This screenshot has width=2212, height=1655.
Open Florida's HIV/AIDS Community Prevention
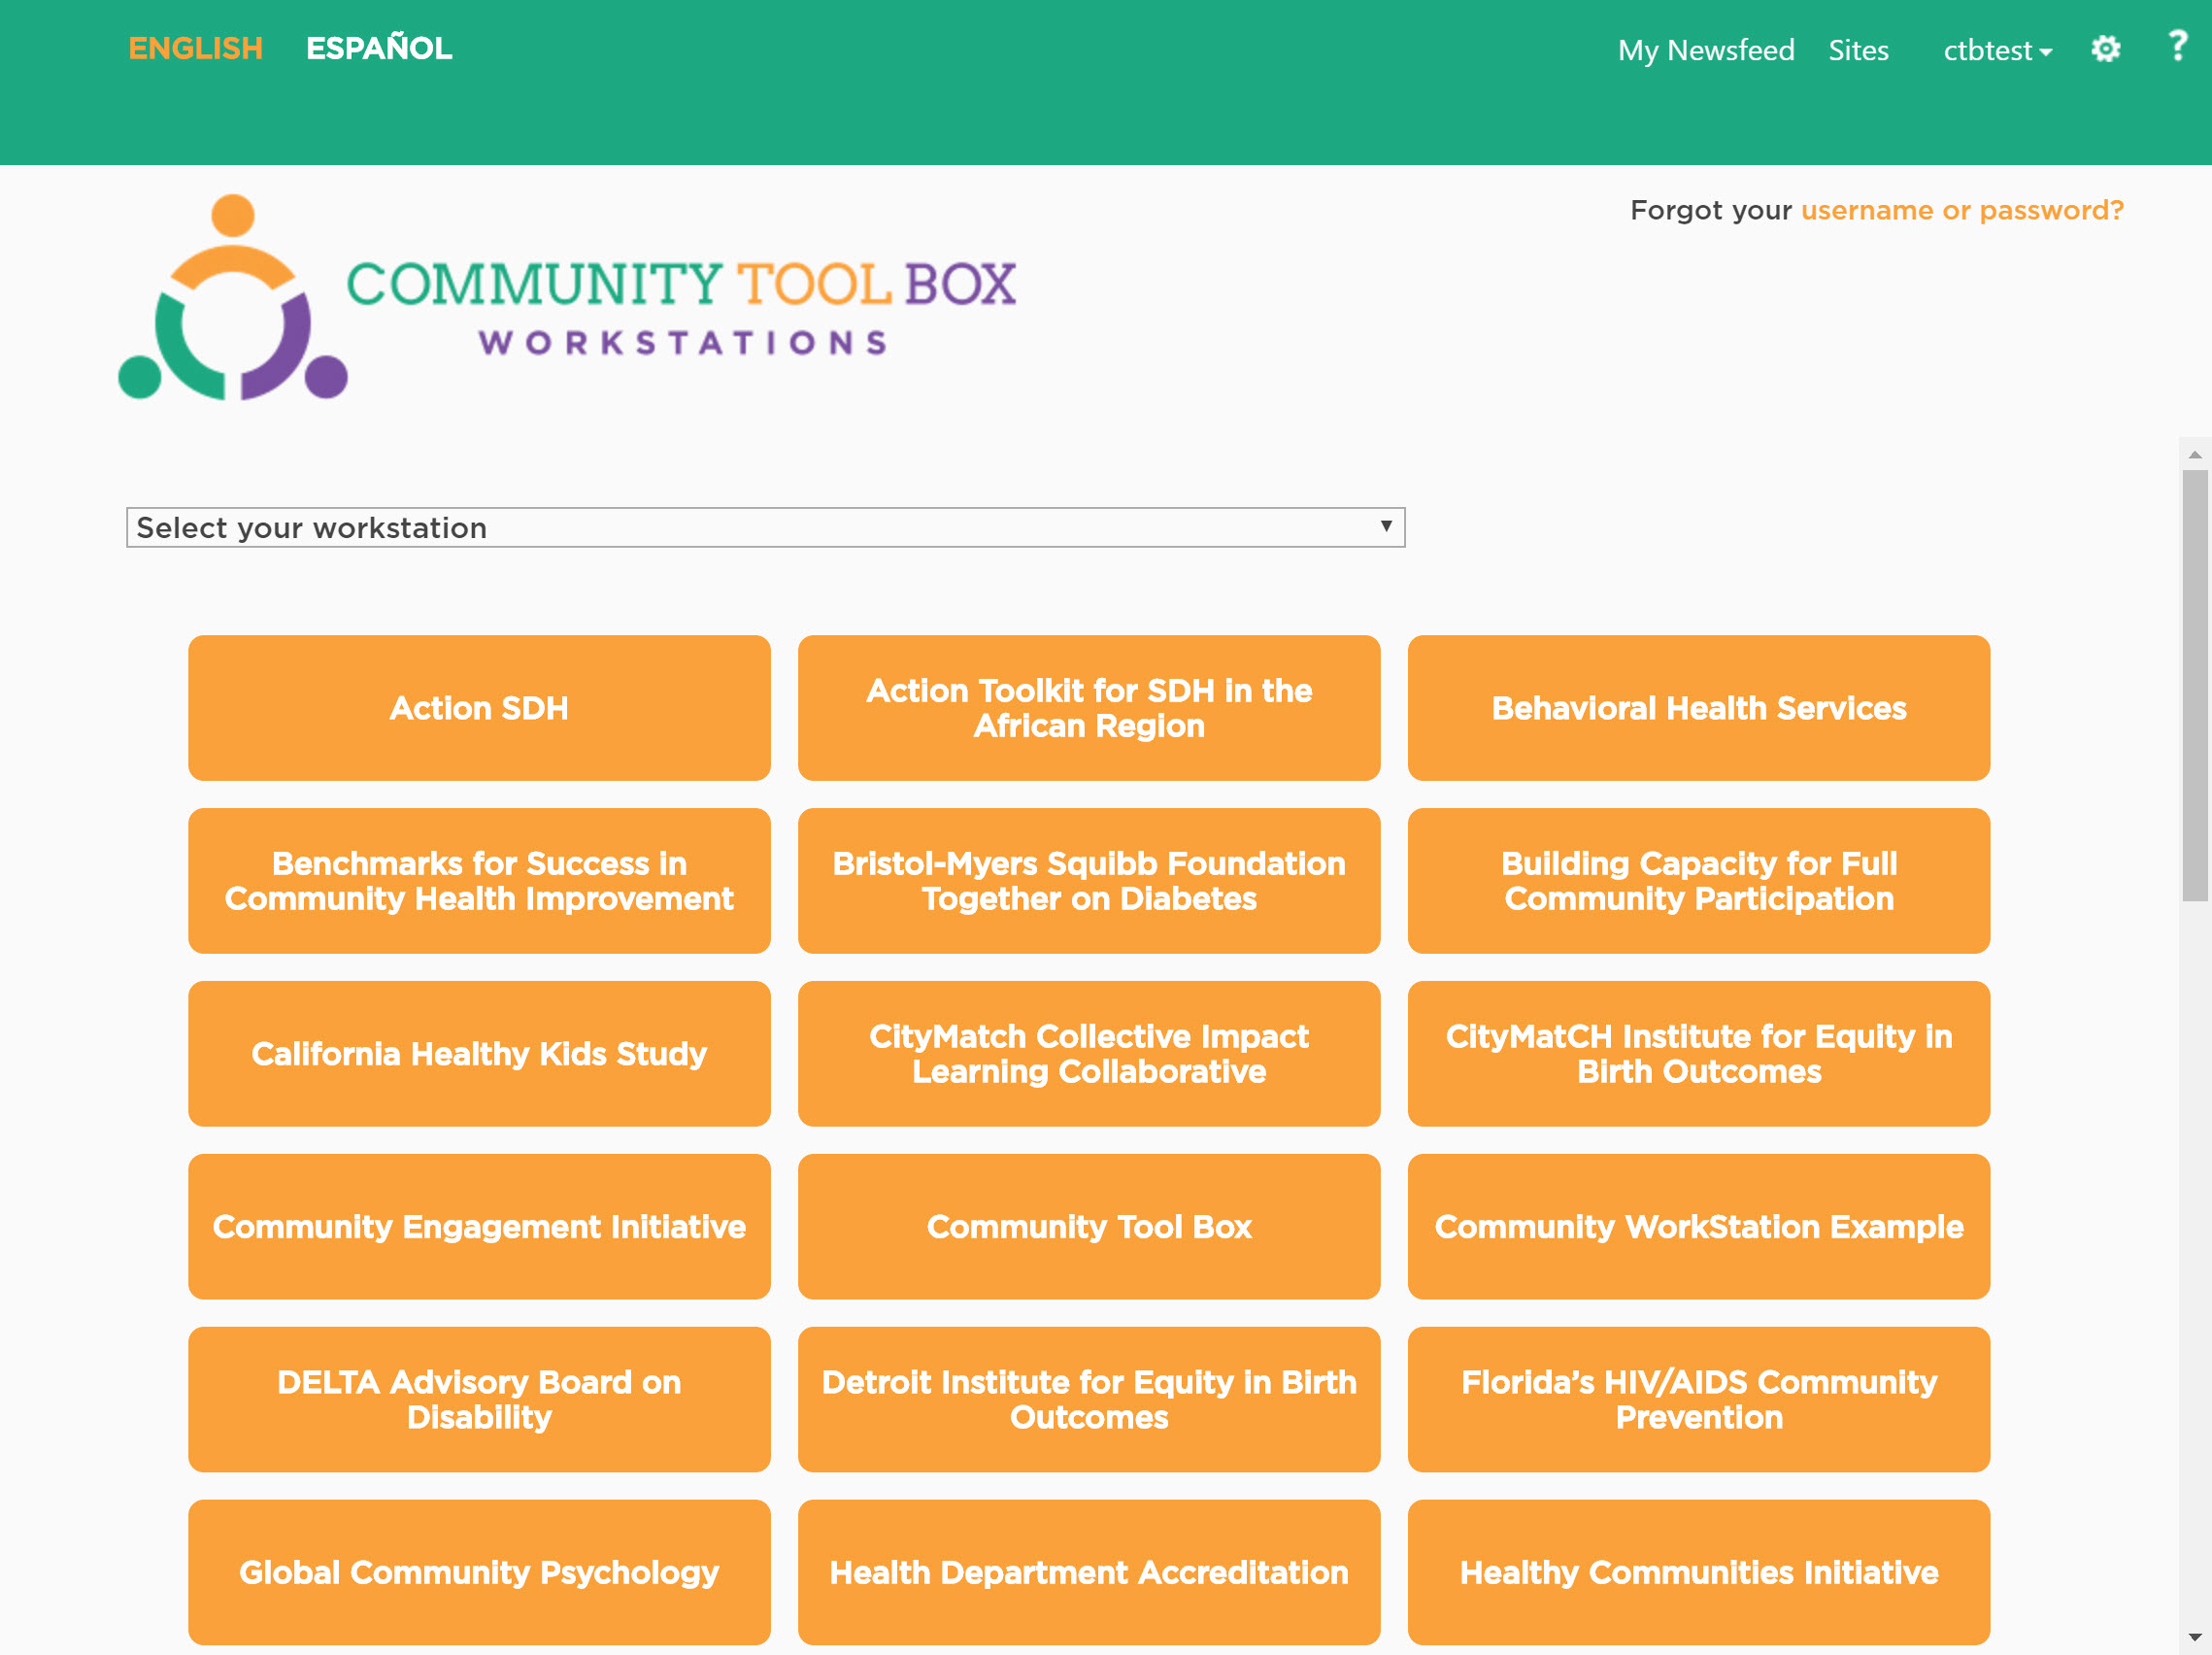(1699, 1400)
